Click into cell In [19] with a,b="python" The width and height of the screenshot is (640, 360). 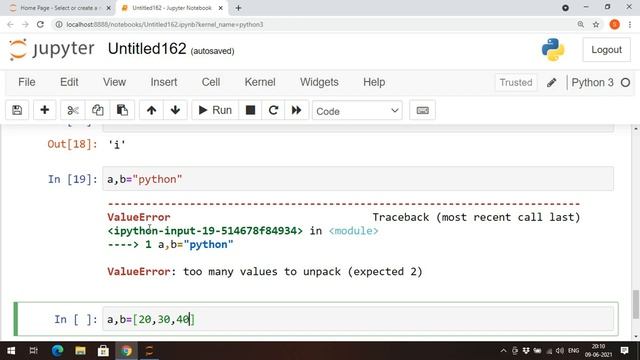pyautogui.click(x=358, y=179)
